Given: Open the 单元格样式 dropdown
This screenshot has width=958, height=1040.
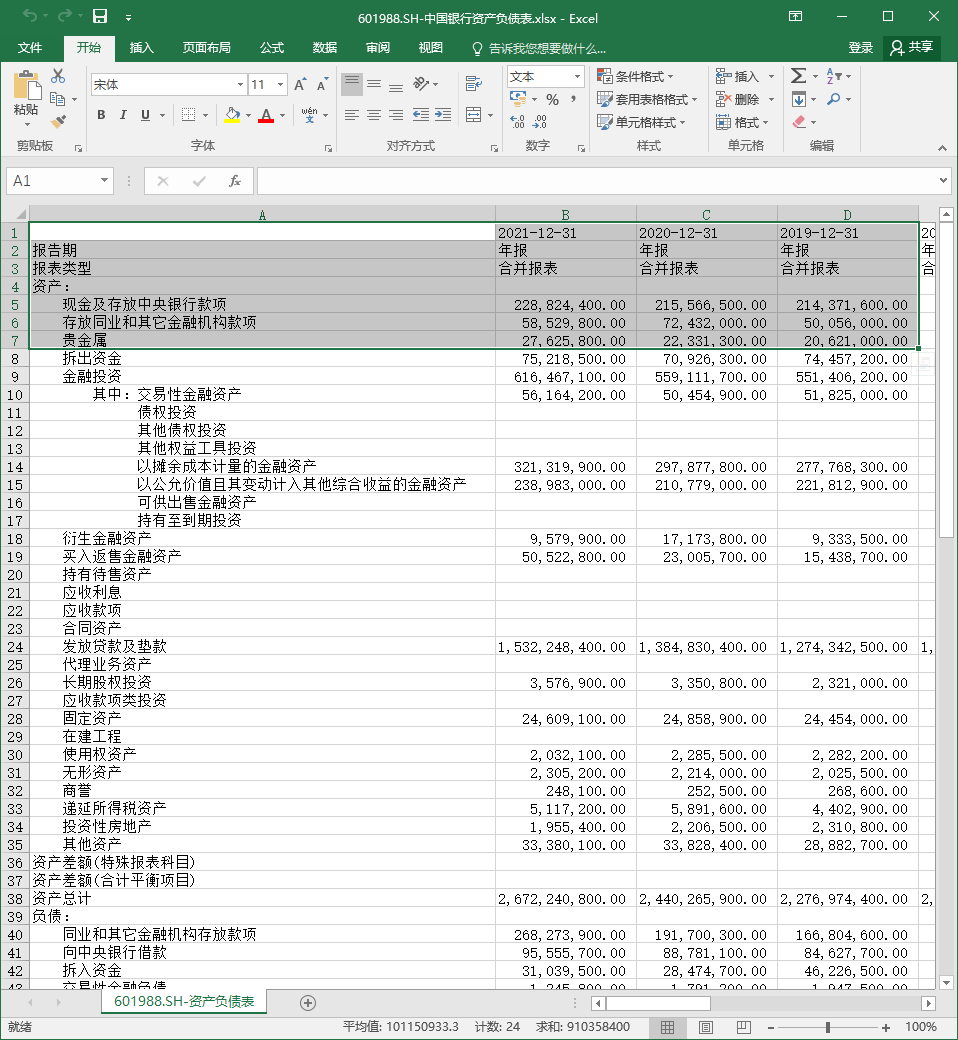Looking at the screenshot, I should 642,122.
